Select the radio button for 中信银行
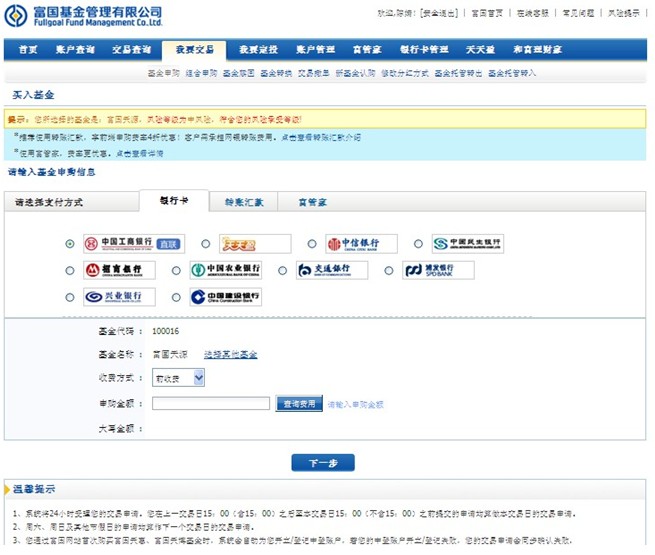Screen dimensions: 655x555 coord(312,244)
